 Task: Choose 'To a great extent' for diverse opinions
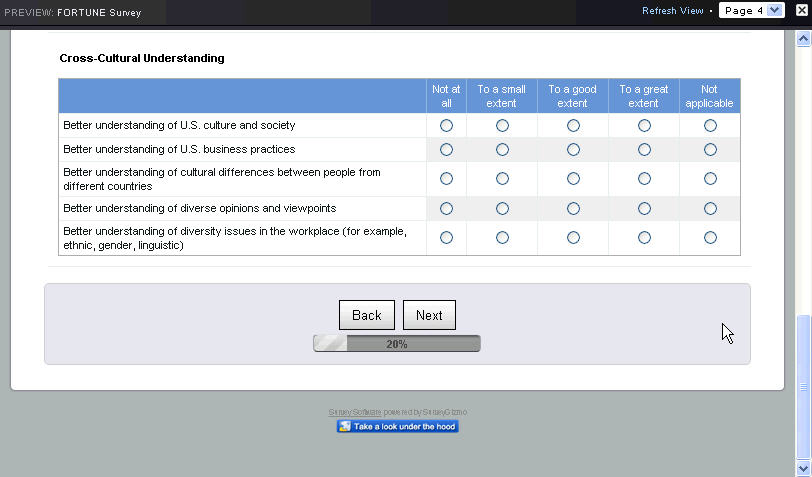pyautogui.click(x=644, y=209)
